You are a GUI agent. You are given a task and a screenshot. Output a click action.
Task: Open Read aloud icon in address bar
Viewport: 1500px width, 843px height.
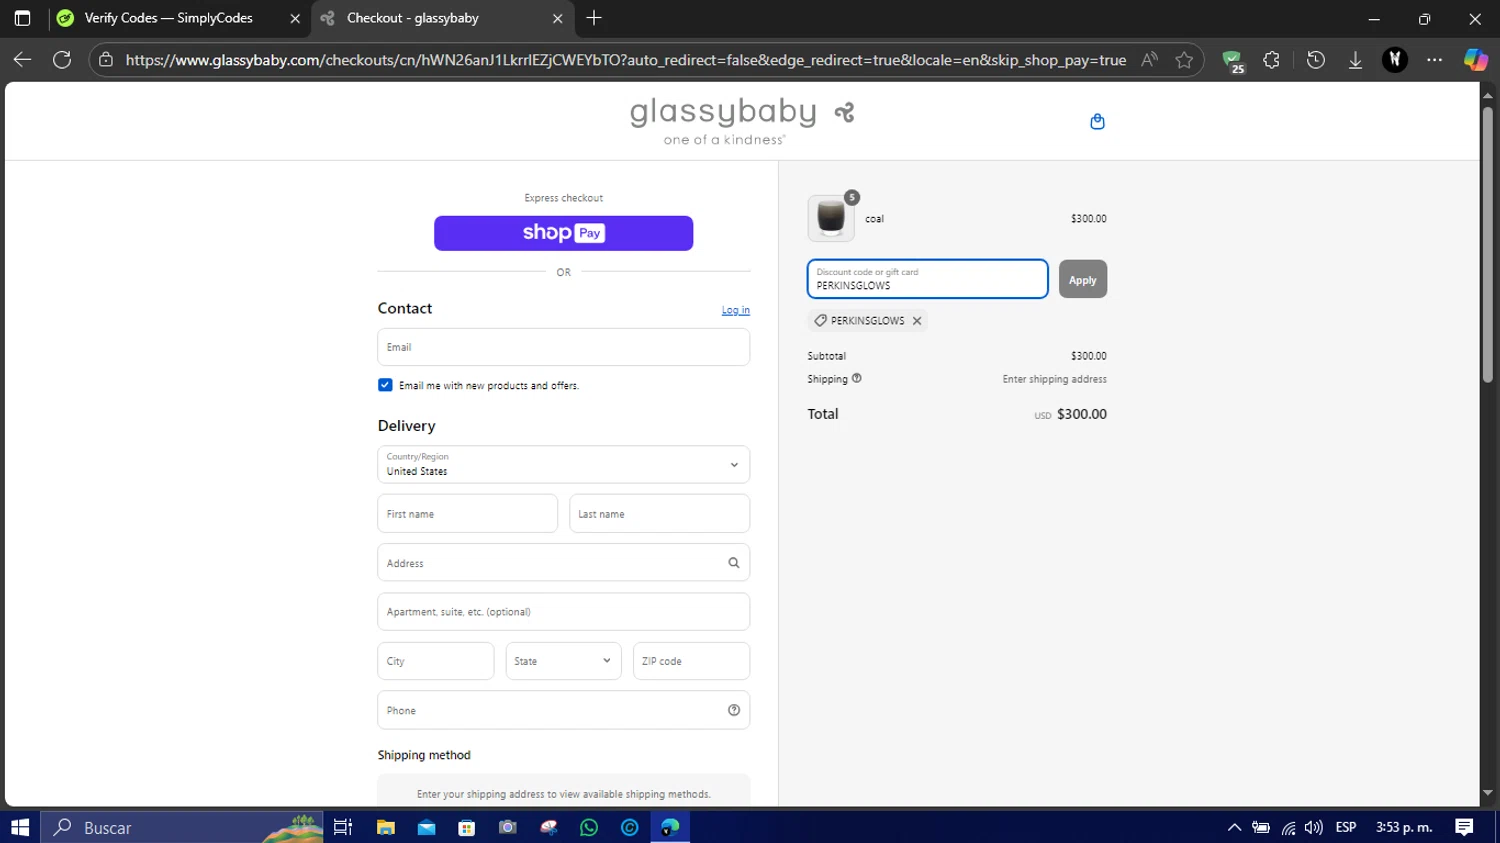pyautogui.click(x=1149, y=60)
